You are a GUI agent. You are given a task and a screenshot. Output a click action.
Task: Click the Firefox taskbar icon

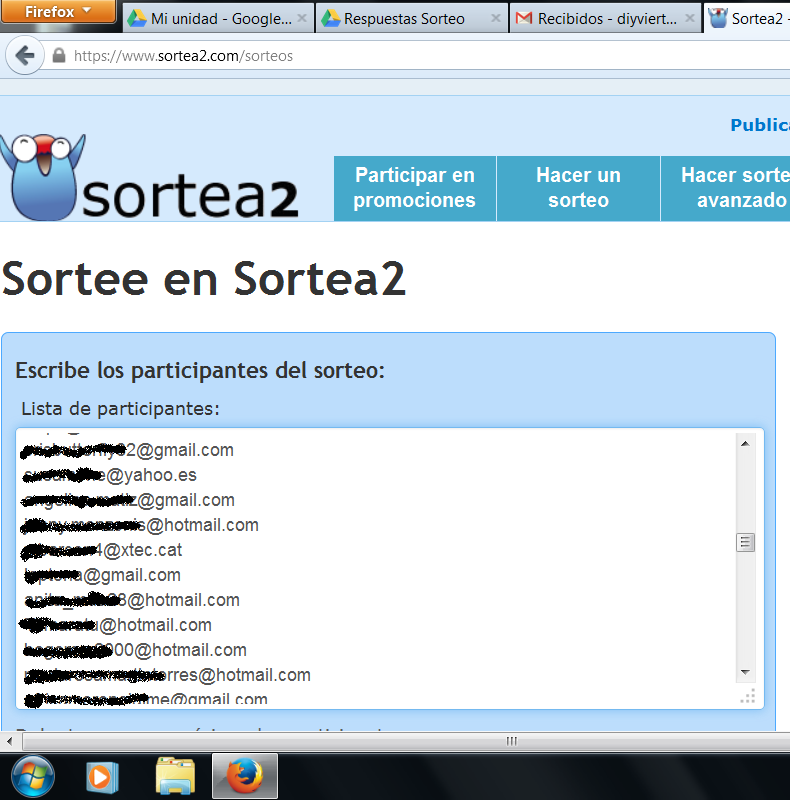245,777
